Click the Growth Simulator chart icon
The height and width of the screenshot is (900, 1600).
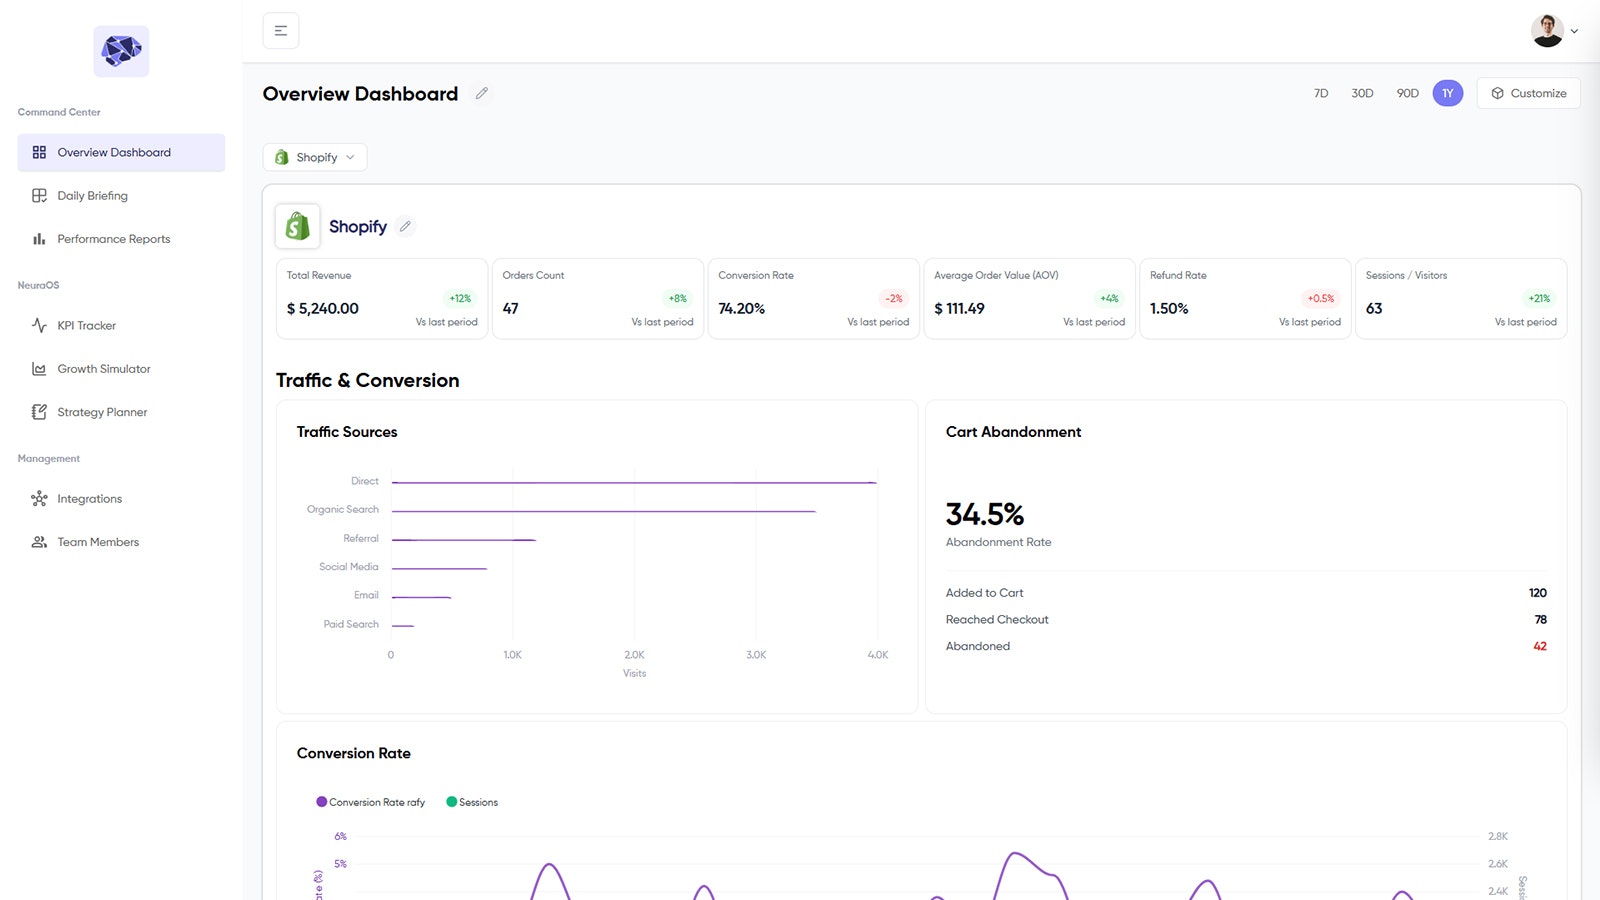pyautogui.click(x=39, y=369)
